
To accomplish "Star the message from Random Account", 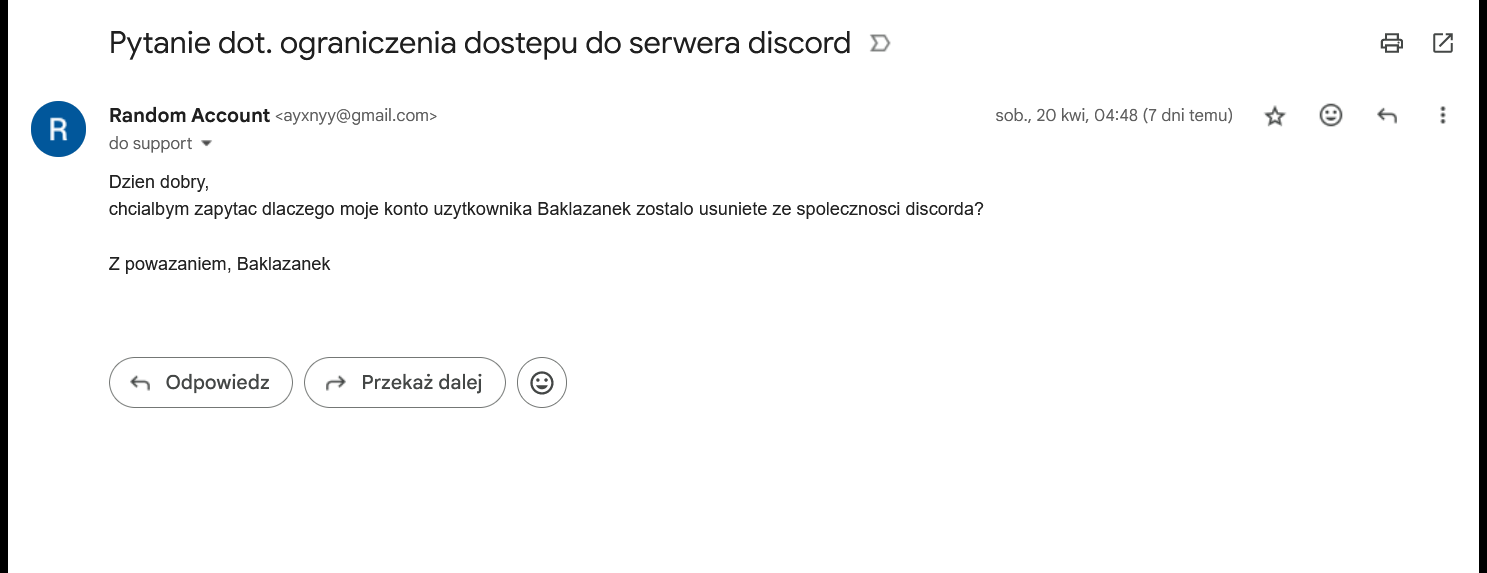I will pos(1274,116).
